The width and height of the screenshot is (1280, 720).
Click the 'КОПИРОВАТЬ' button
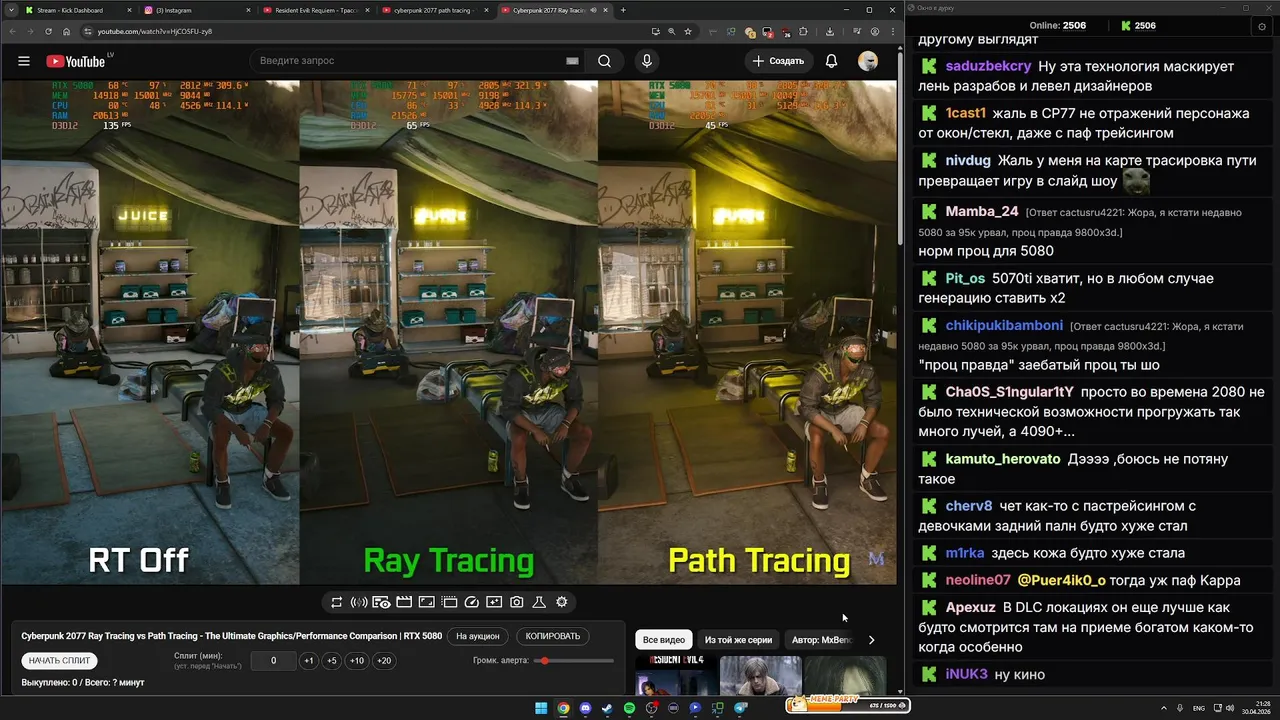click(x=553, y=636)
